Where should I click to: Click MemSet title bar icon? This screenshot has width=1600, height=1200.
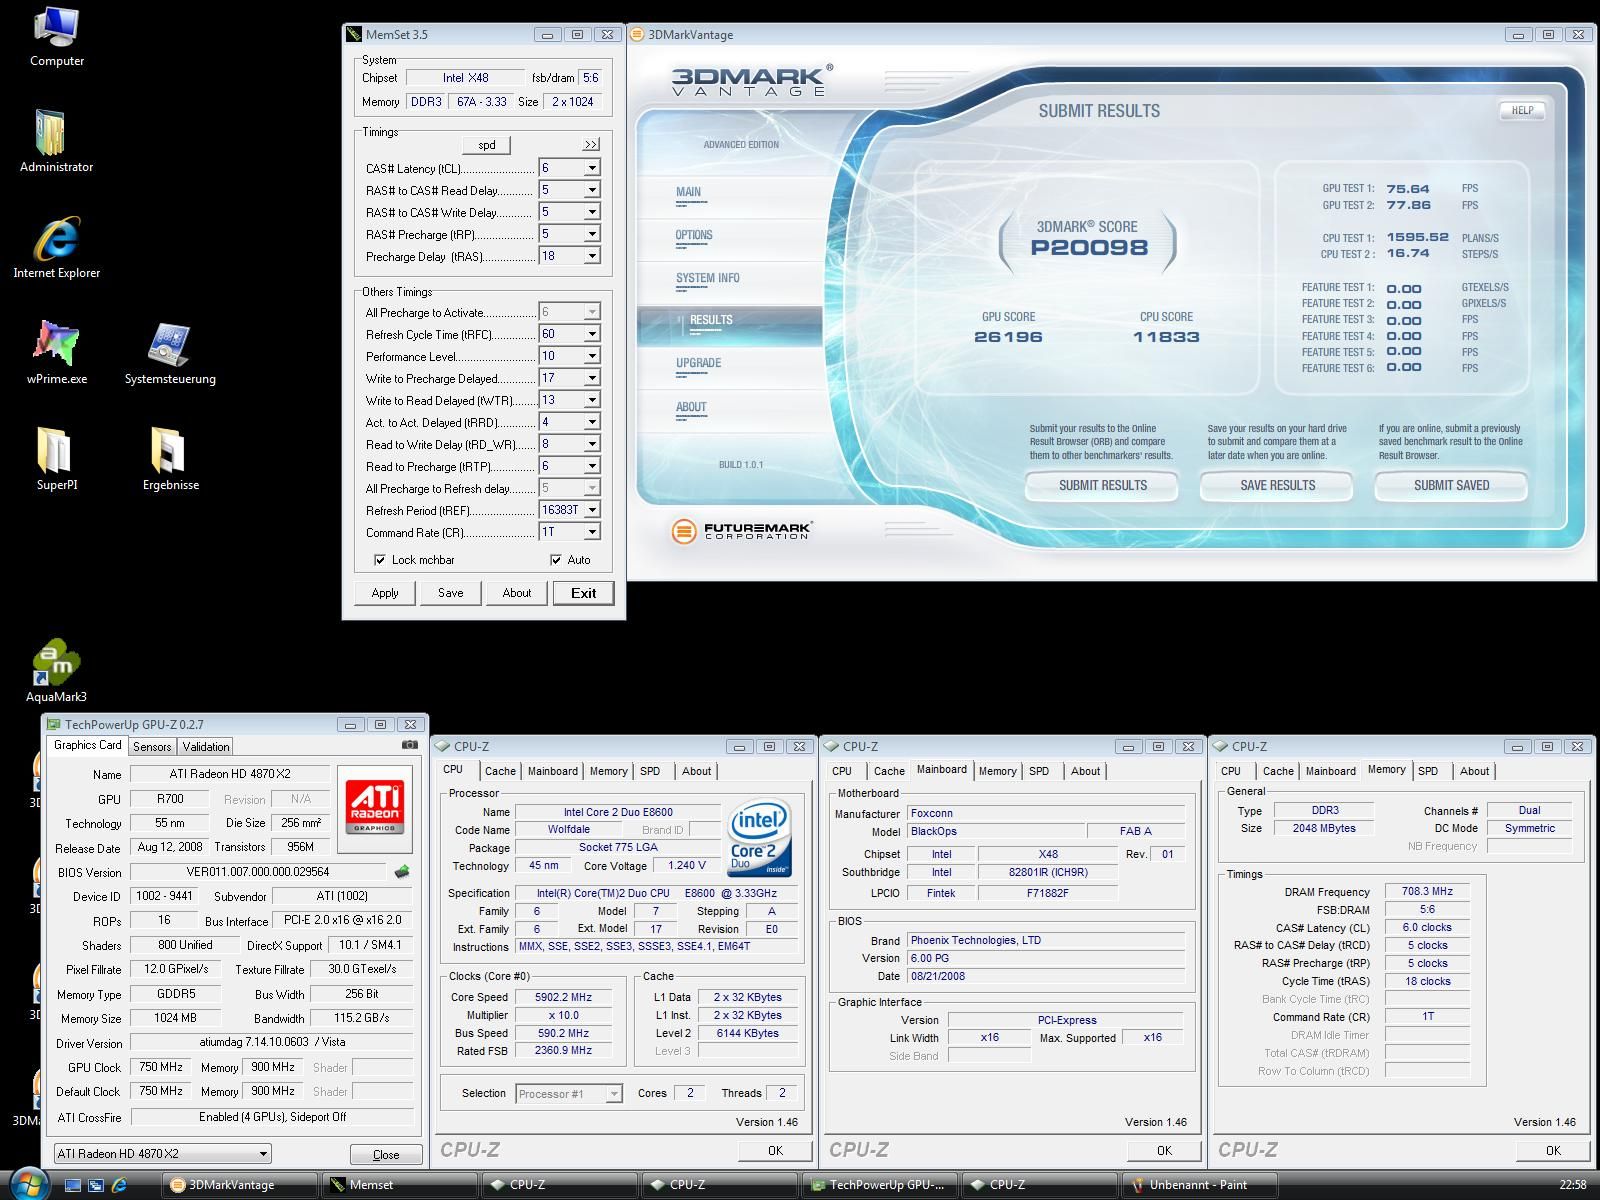pos(354,34)
